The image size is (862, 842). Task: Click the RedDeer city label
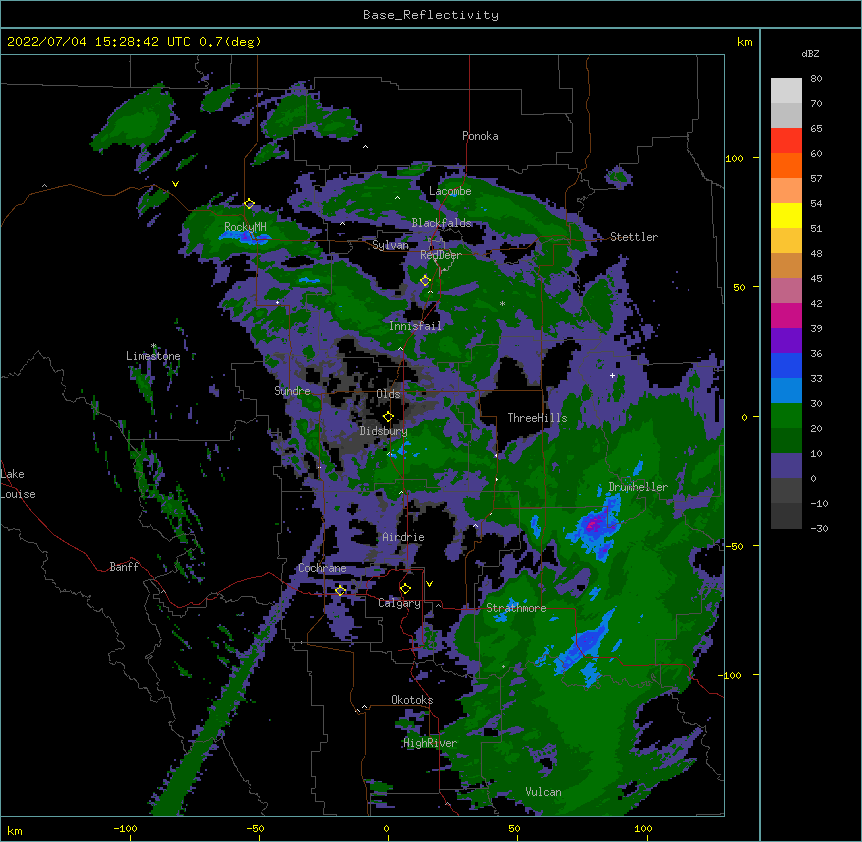coord(441,255)
